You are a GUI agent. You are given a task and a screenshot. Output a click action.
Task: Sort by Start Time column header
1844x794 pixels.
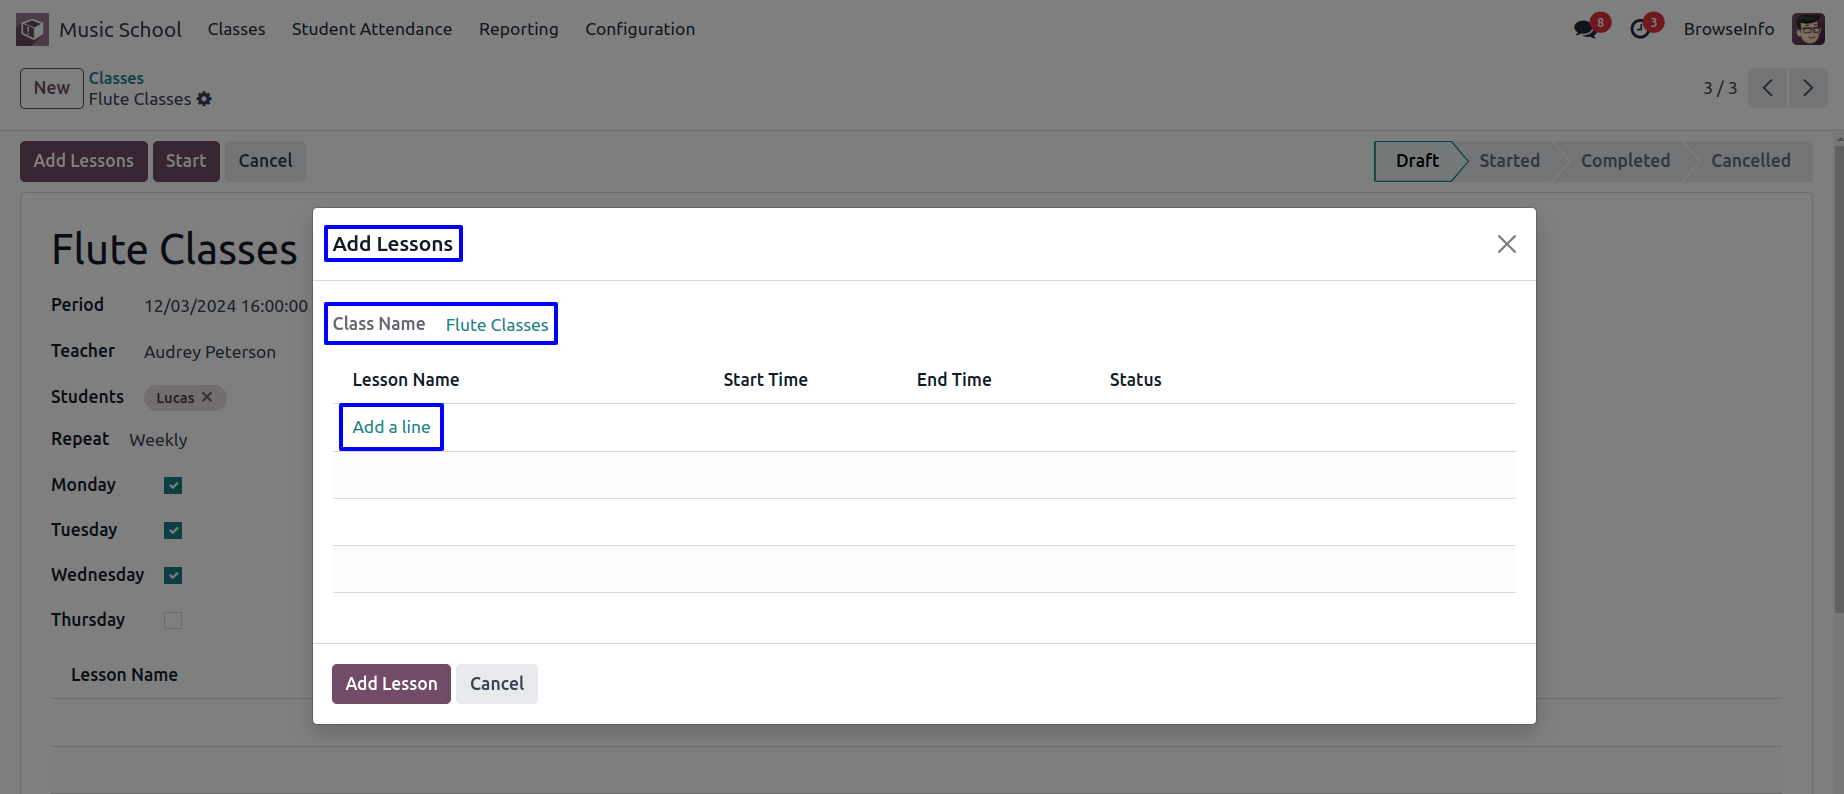pos(765,380)
